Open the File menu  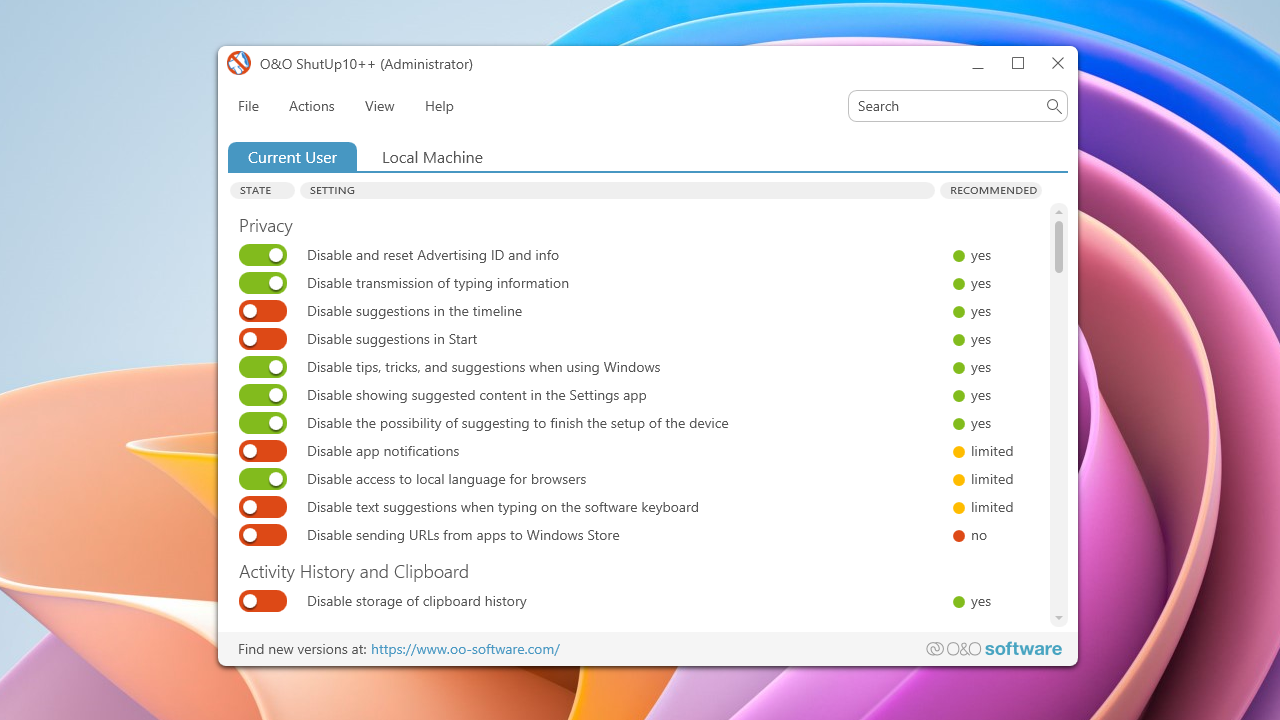point(248,106)
